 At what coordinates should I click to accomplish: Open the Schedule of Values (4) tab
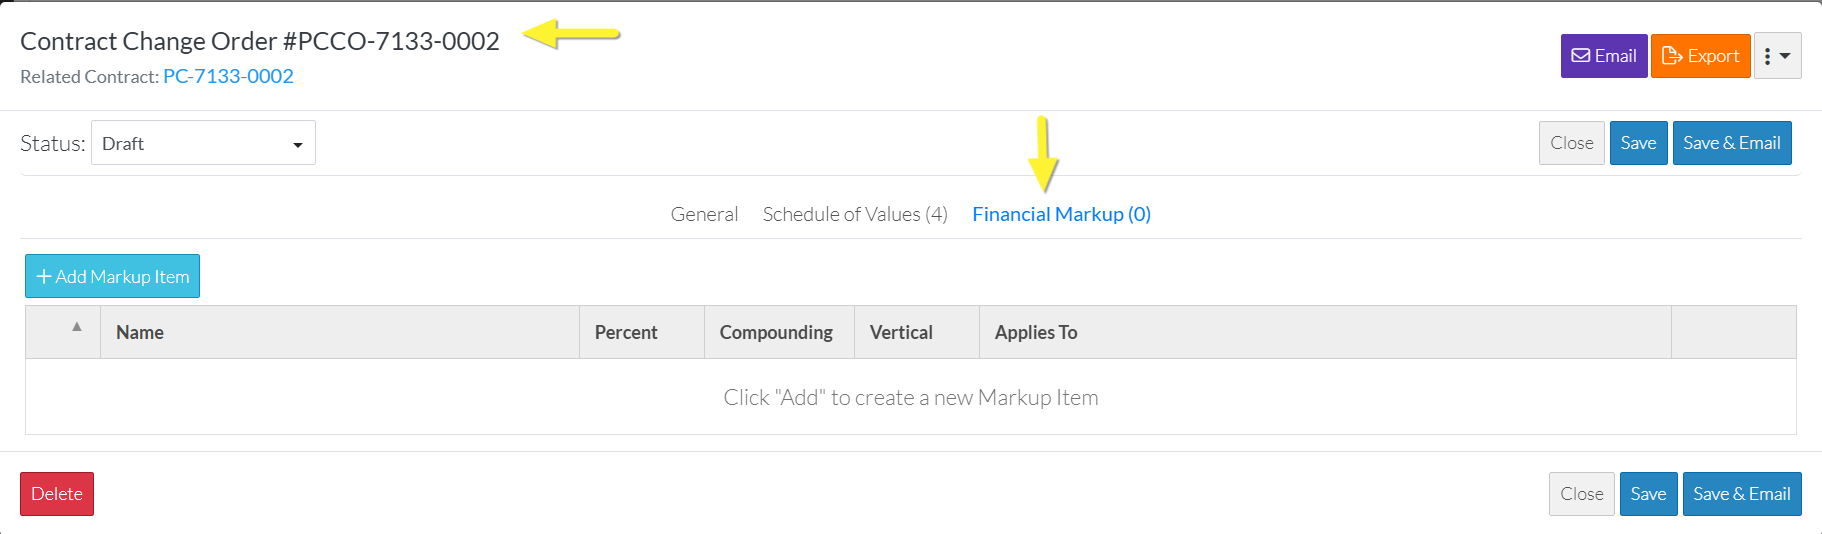tap(855, 214)
